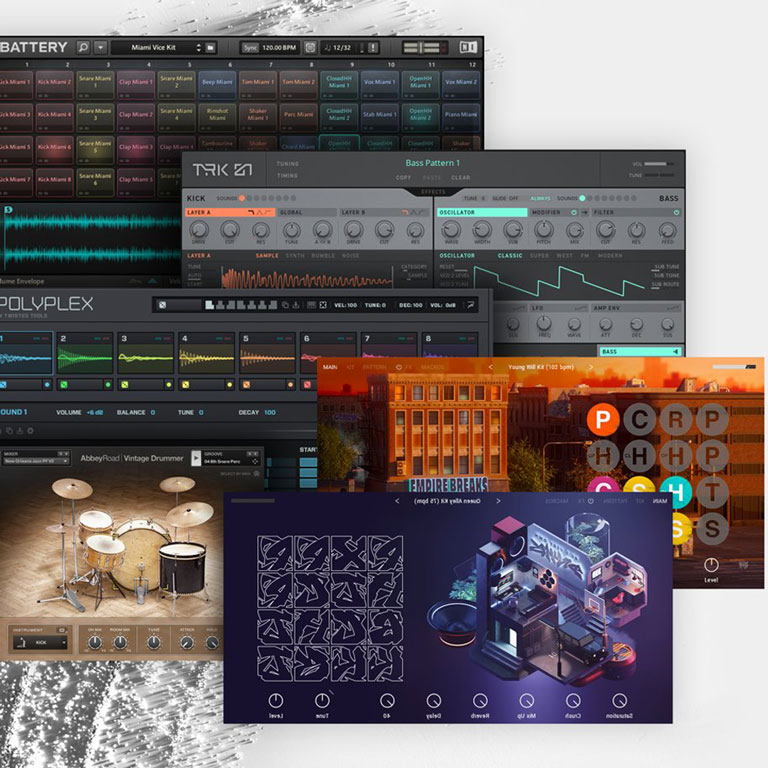Viewport: 768px width, 768px height.
Task: Expand the Battery dropdown arrow beside the search icon
Action: click(x=99, y=47)
